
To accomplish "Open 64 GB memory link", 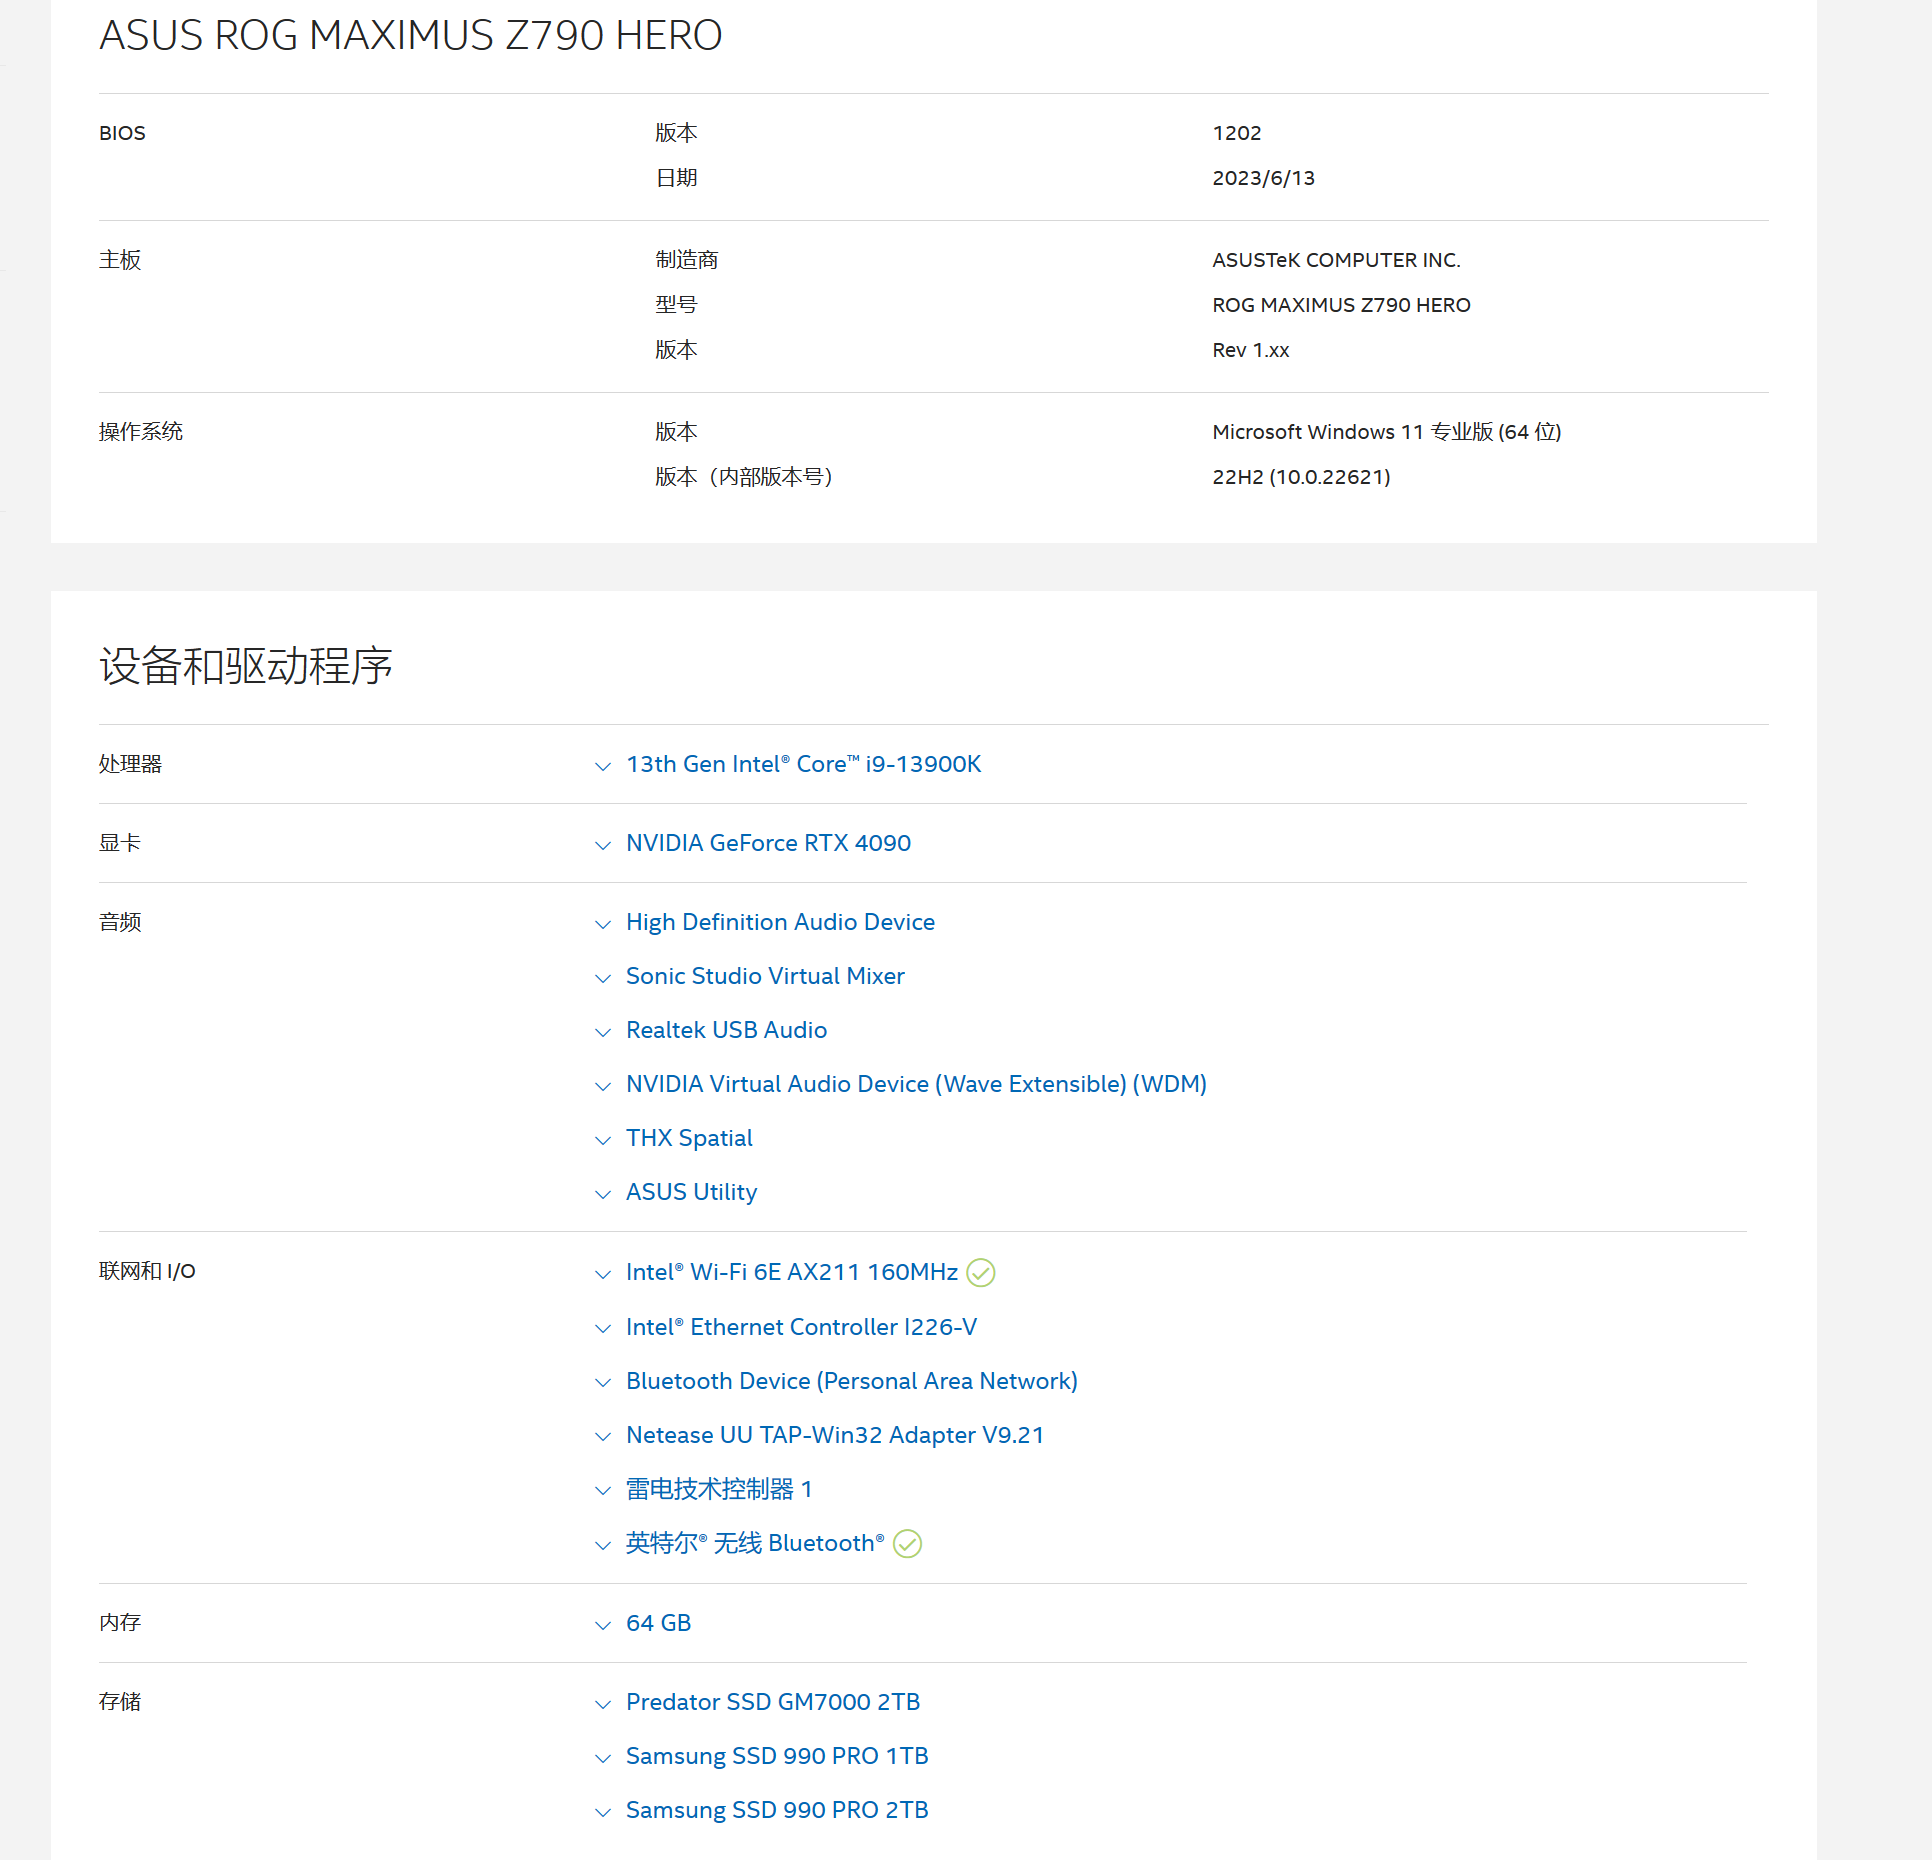I will [658, 1623].
